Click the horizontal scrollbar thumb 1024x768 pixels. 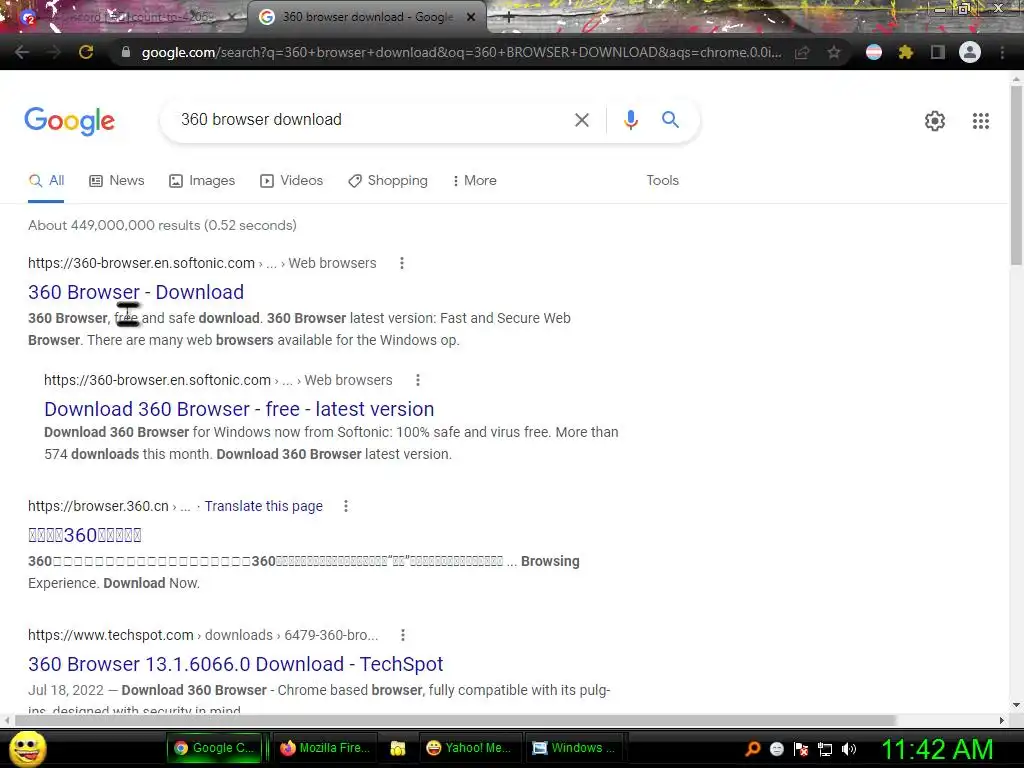(x=455, y=720)
